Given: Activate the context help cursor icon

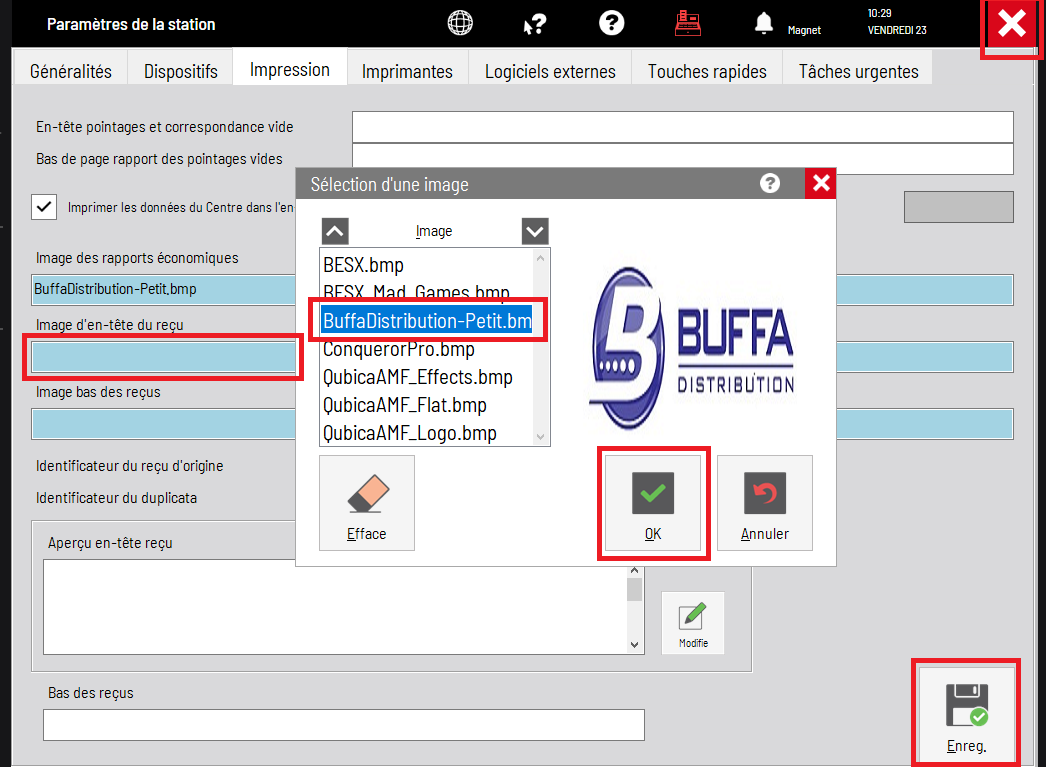Looking at the screenshot, I should tap(534, 24).
